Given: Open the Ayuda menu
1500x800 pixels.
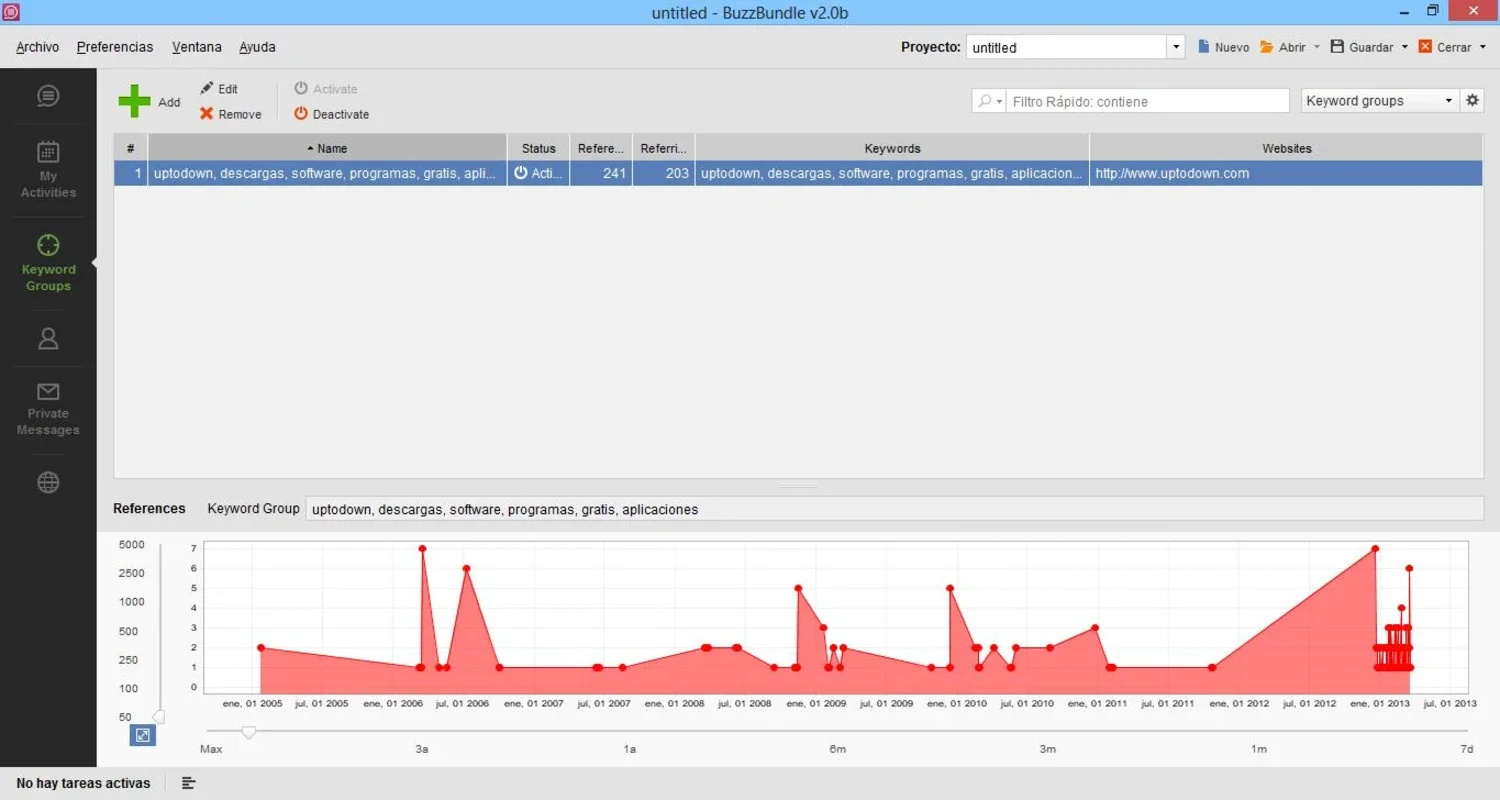Looking at the screenshot, I should pos(257,47).
